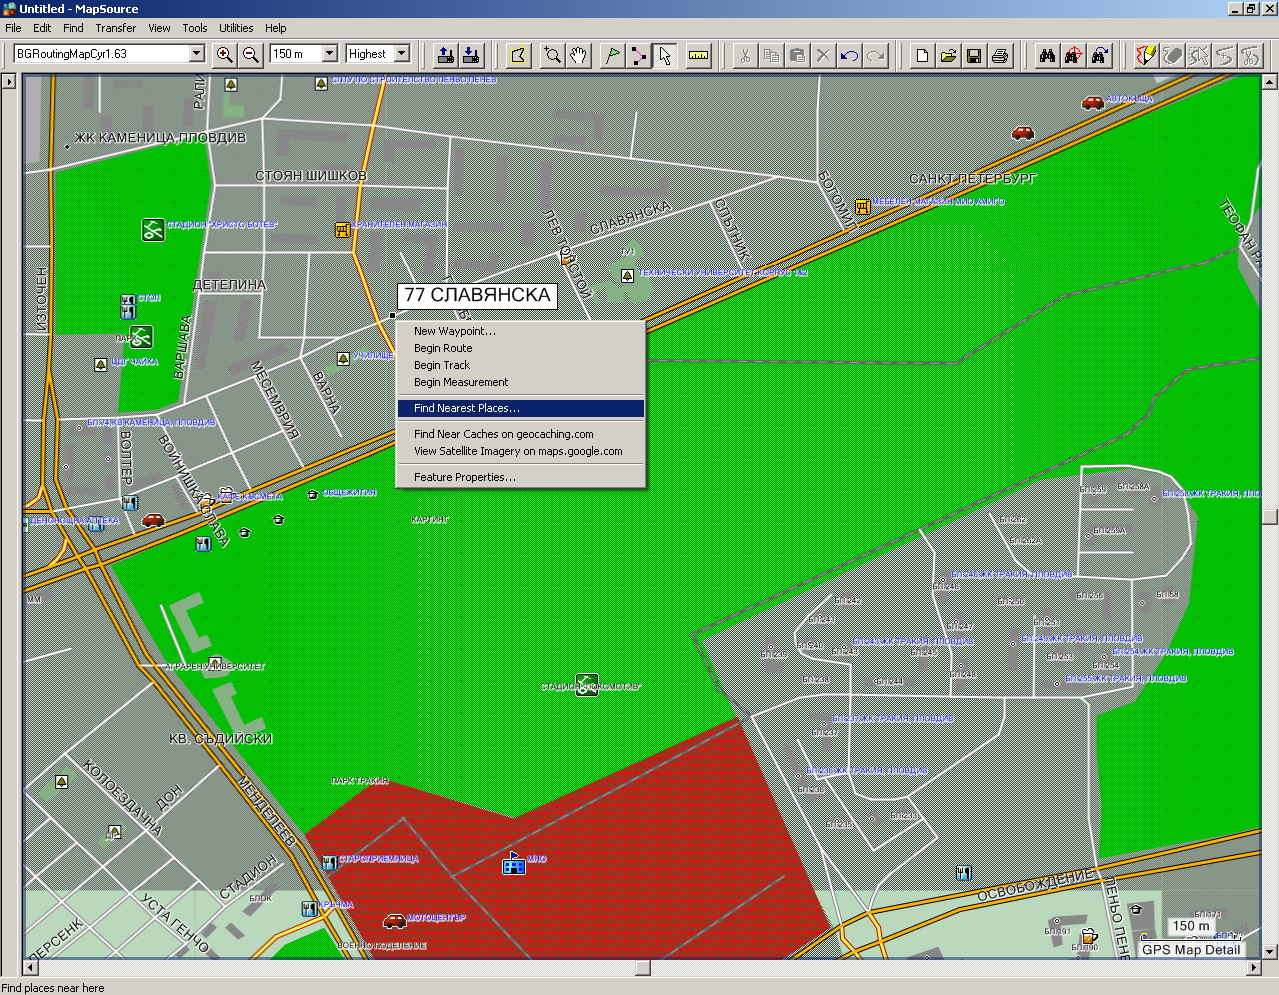Expand the 150 m zoom scale dropdown
This screenshot has width=1279, height=995.
(x=329, y=54)
